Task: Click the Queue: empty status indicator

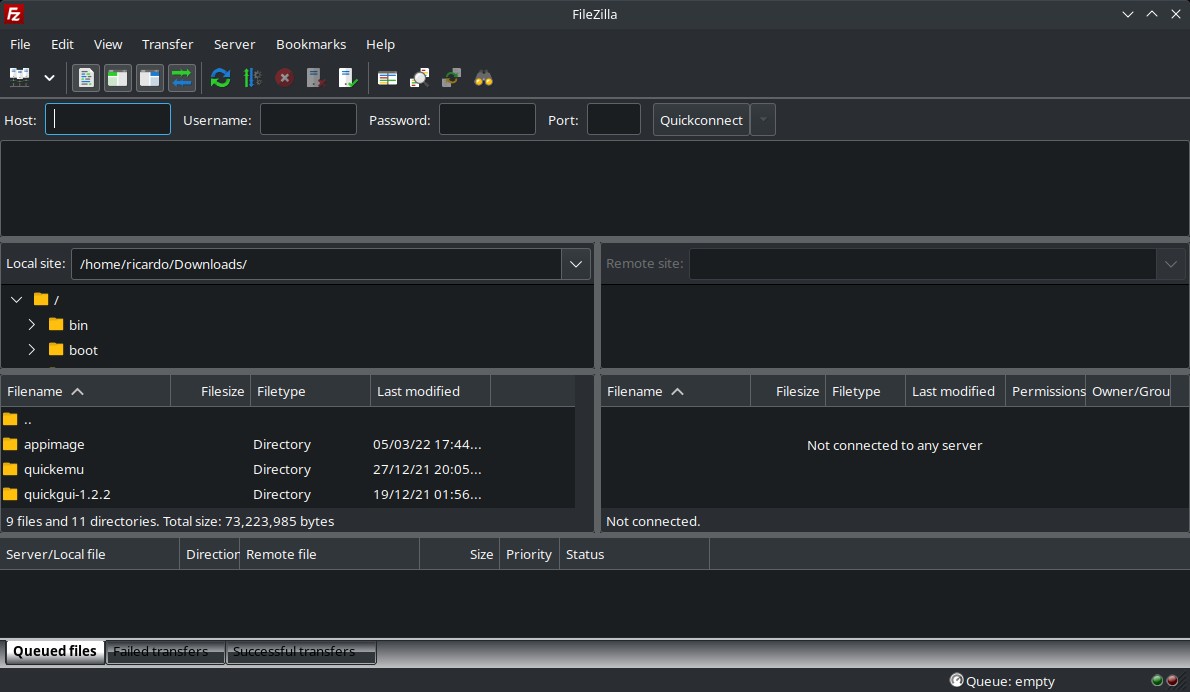Action: tap(1002, 681)
